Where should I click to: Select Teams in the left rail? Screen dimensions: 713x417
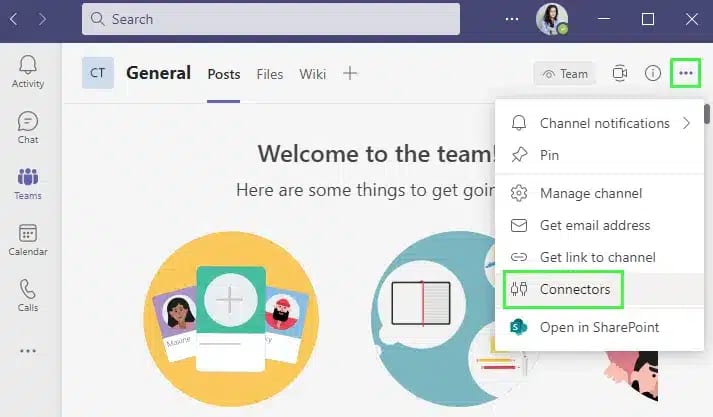tap(28, 184)
